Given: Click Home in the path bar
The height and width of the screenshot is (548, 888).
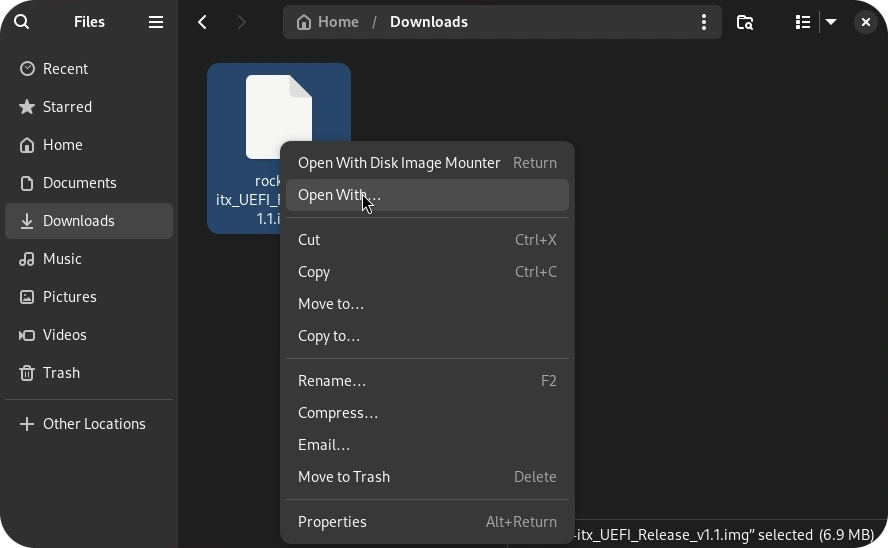Looking at the screenshot, I should pos(338,22).
